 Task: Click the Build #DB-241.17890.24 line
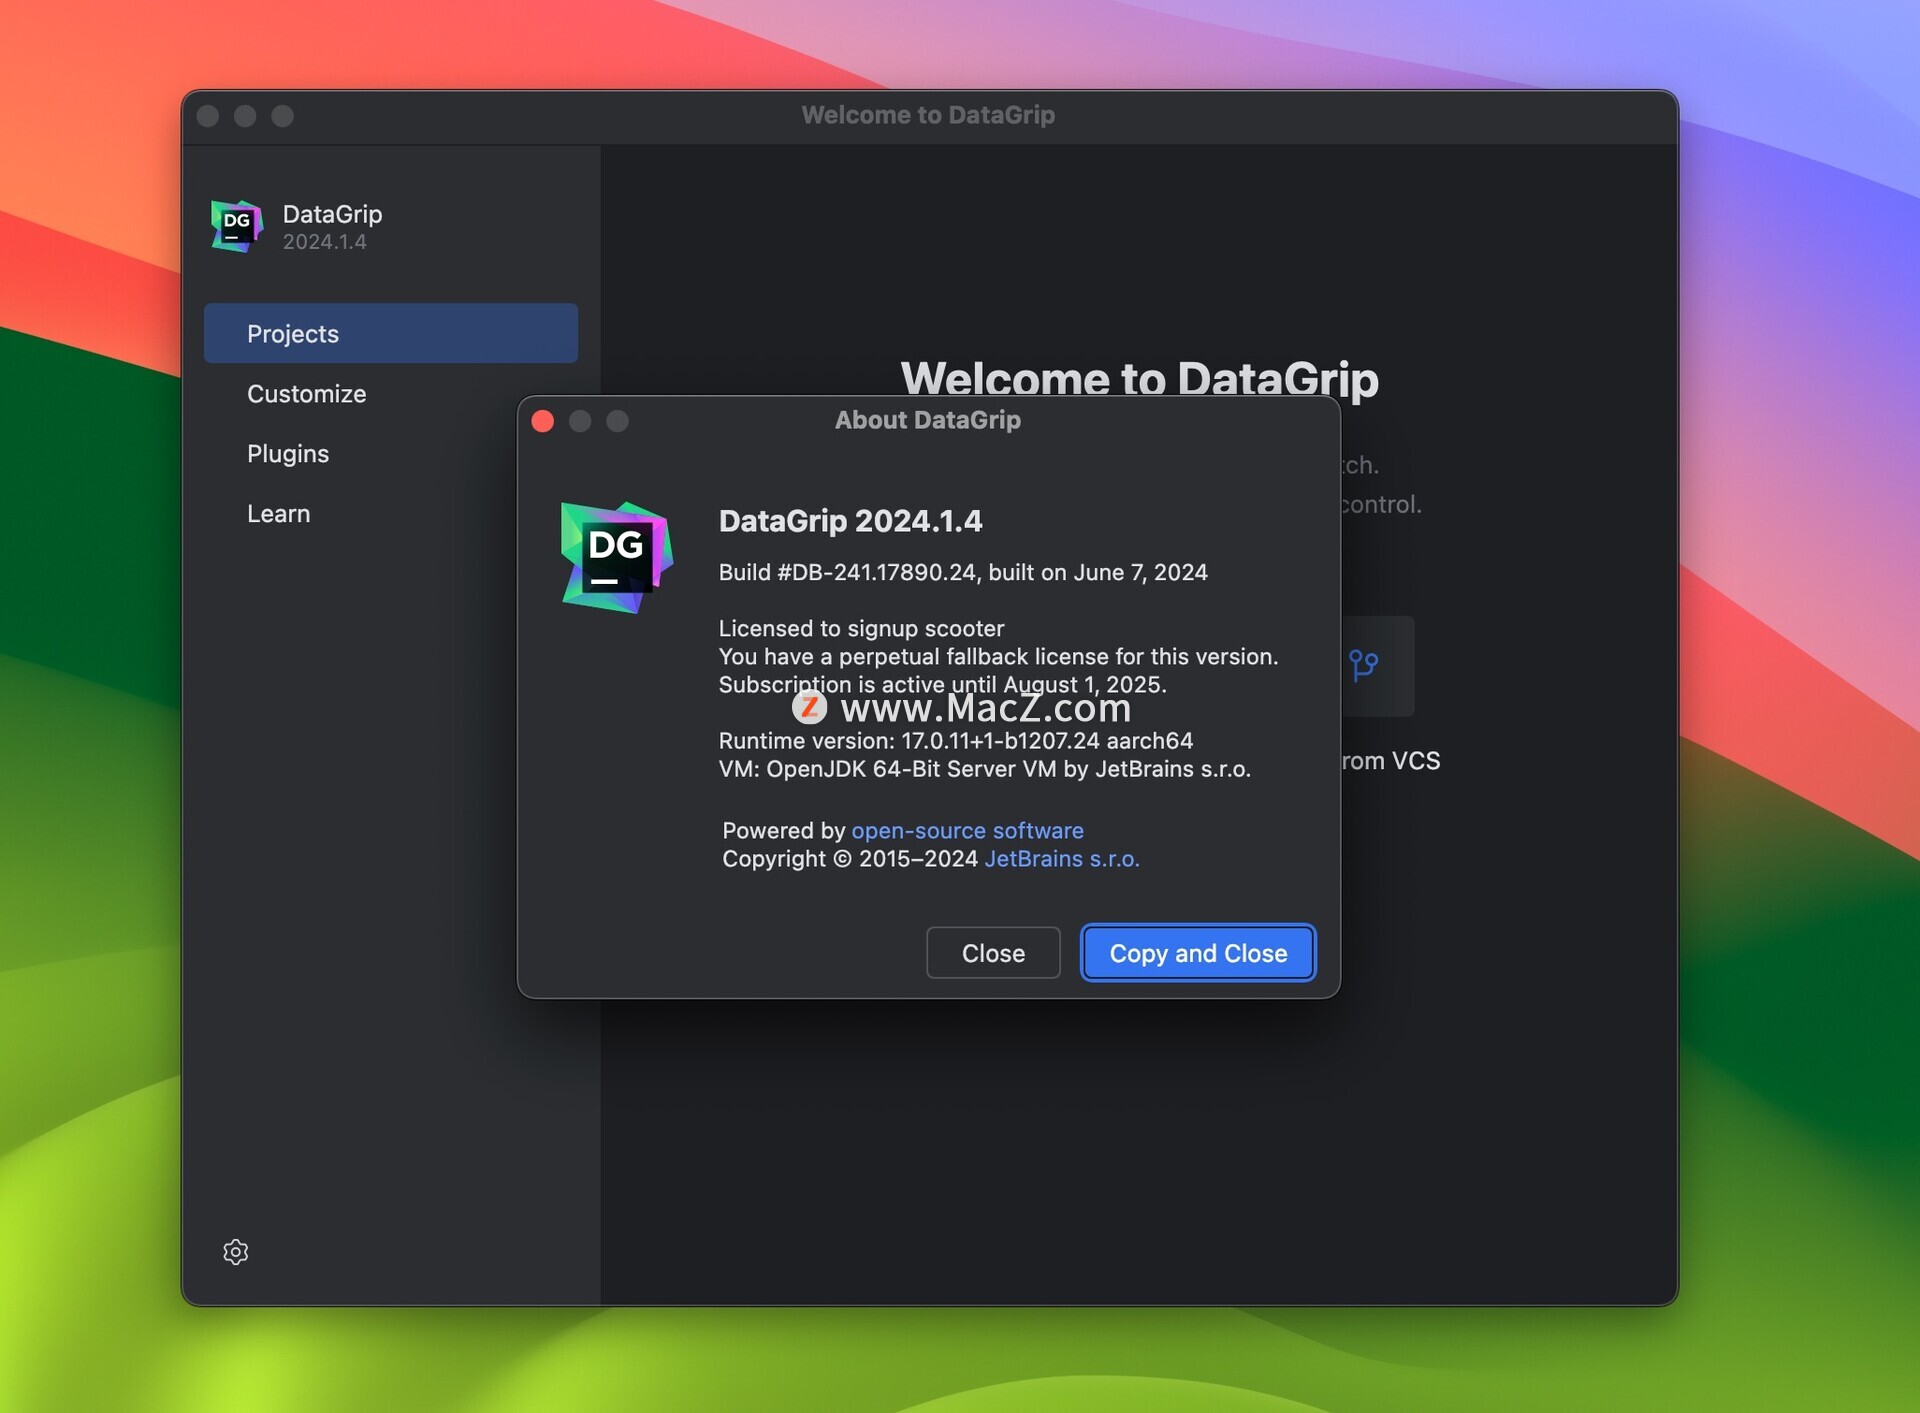(x=963, y=572)
